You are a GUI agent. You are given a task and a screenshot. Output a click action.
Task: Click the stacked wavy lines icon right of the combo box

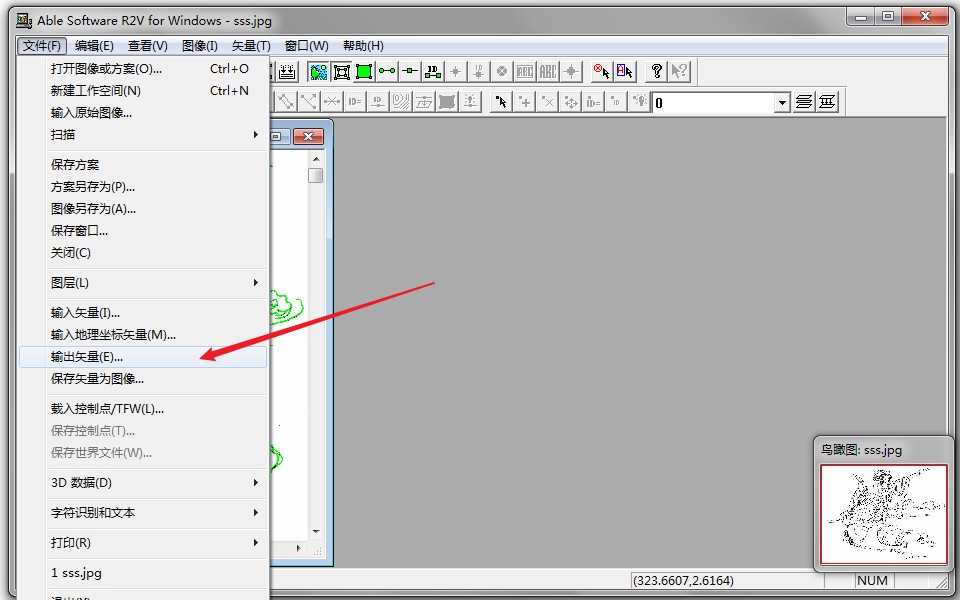point(803,102)
